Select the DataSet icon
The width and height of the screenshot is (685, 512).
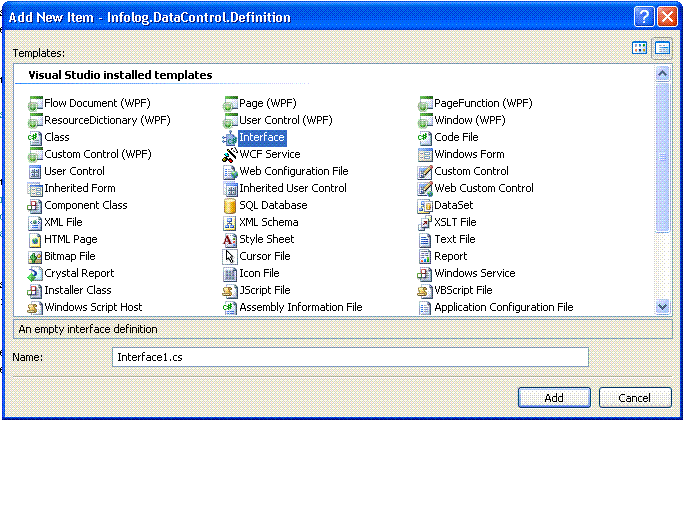[x=425, y=206]
